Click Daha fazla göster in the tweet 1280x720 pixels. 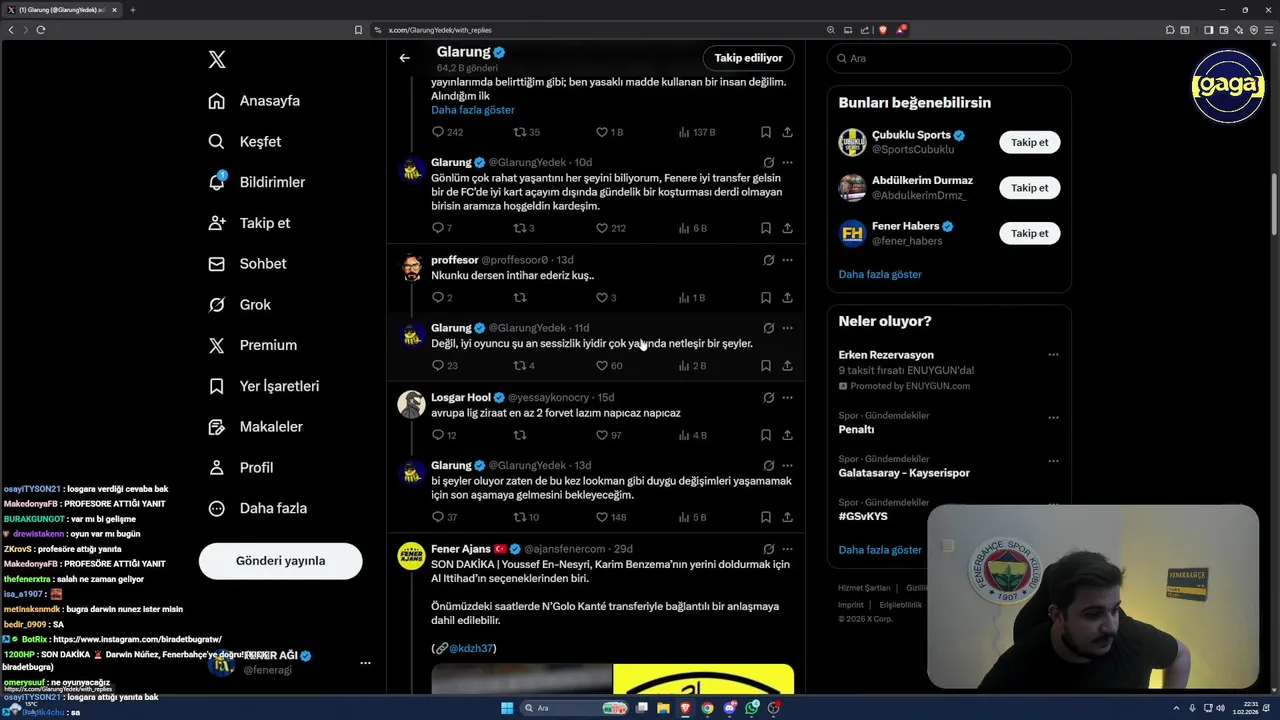click(473, 110)
